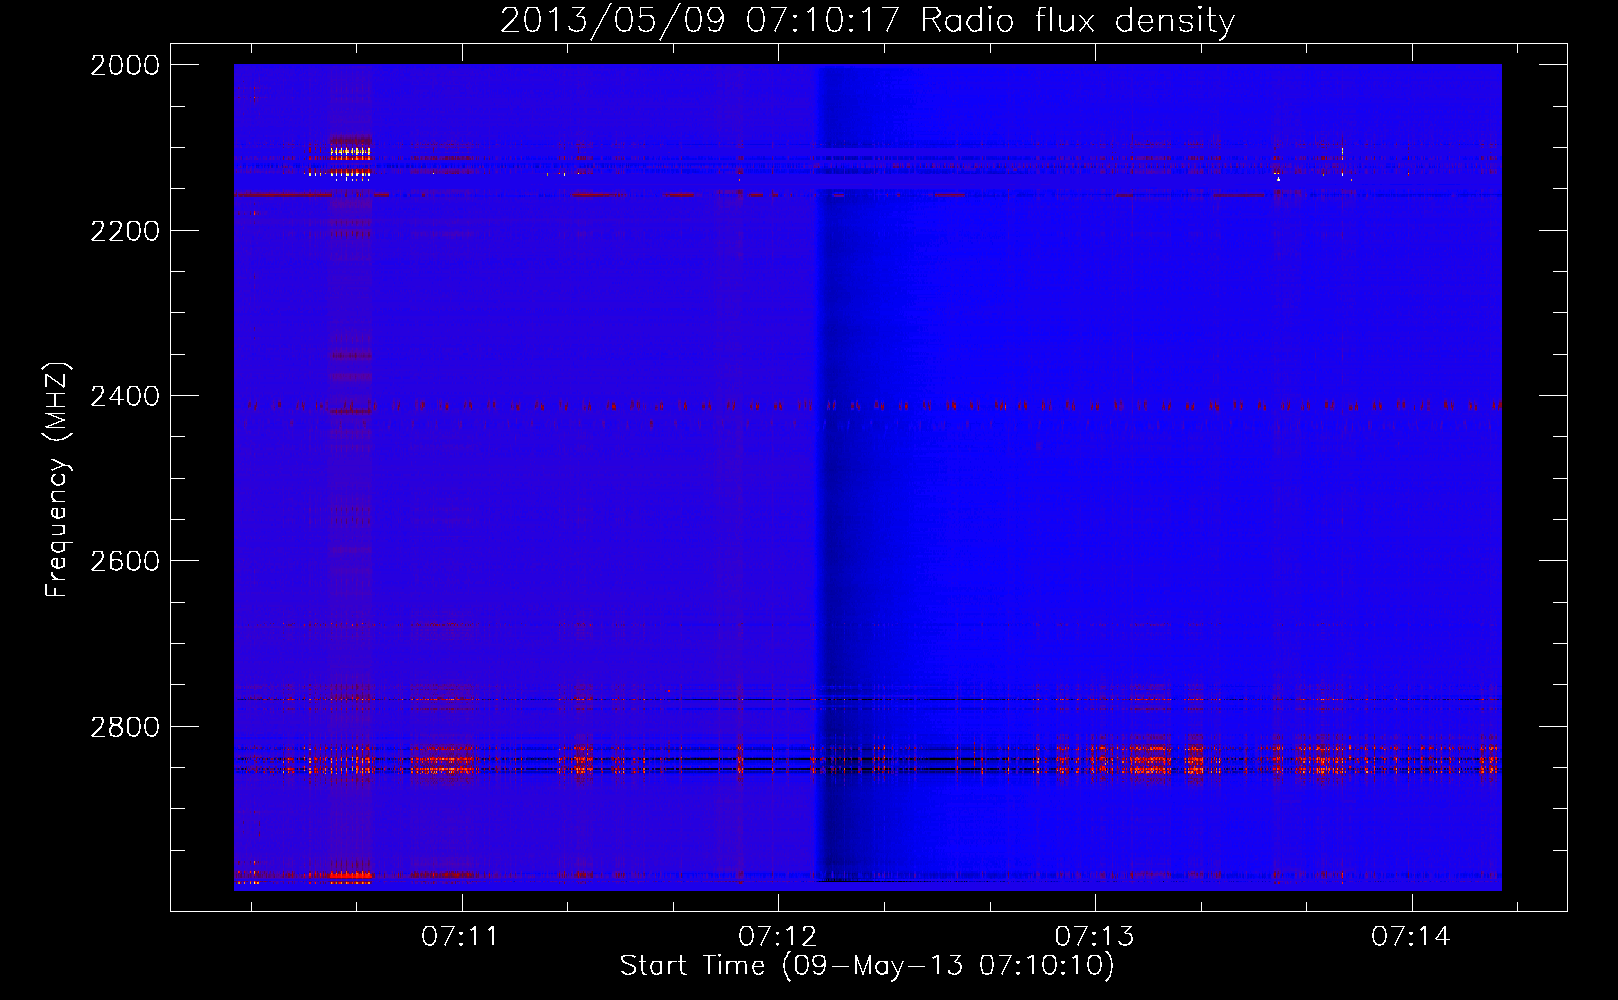
Task: Click the 07:11 time tick label
Action: [x=460, y=936]
